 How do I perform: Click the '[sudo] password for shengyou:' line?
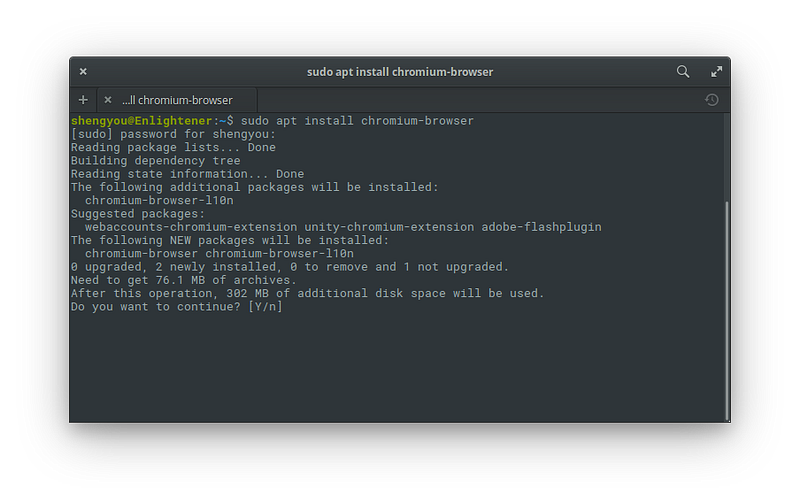[x=172, y=134]
